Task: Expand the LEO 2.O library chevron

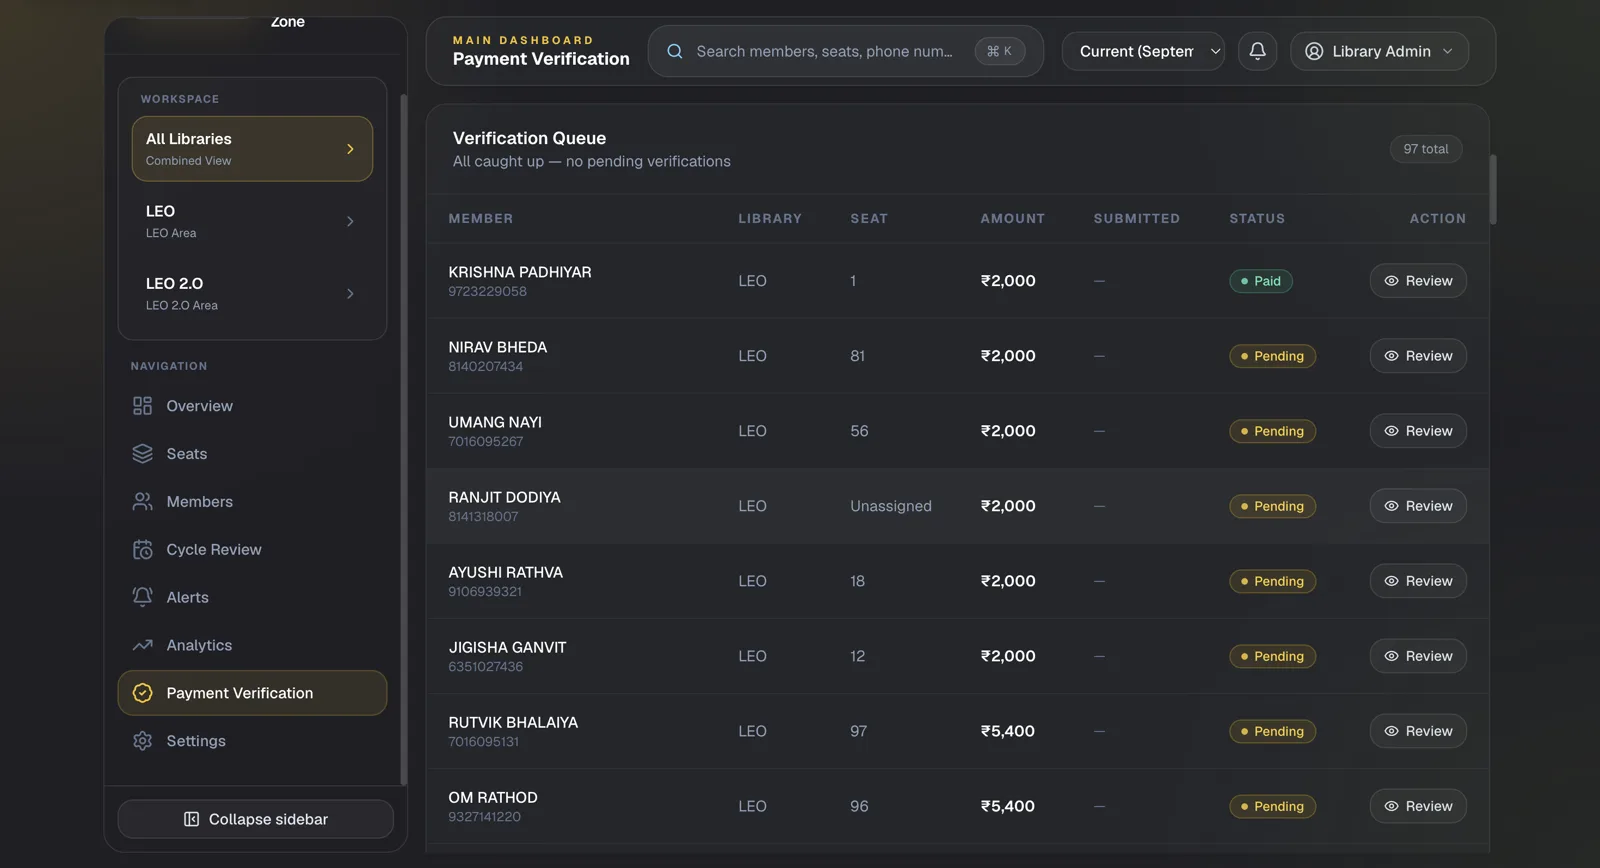Action: point(350,293)
